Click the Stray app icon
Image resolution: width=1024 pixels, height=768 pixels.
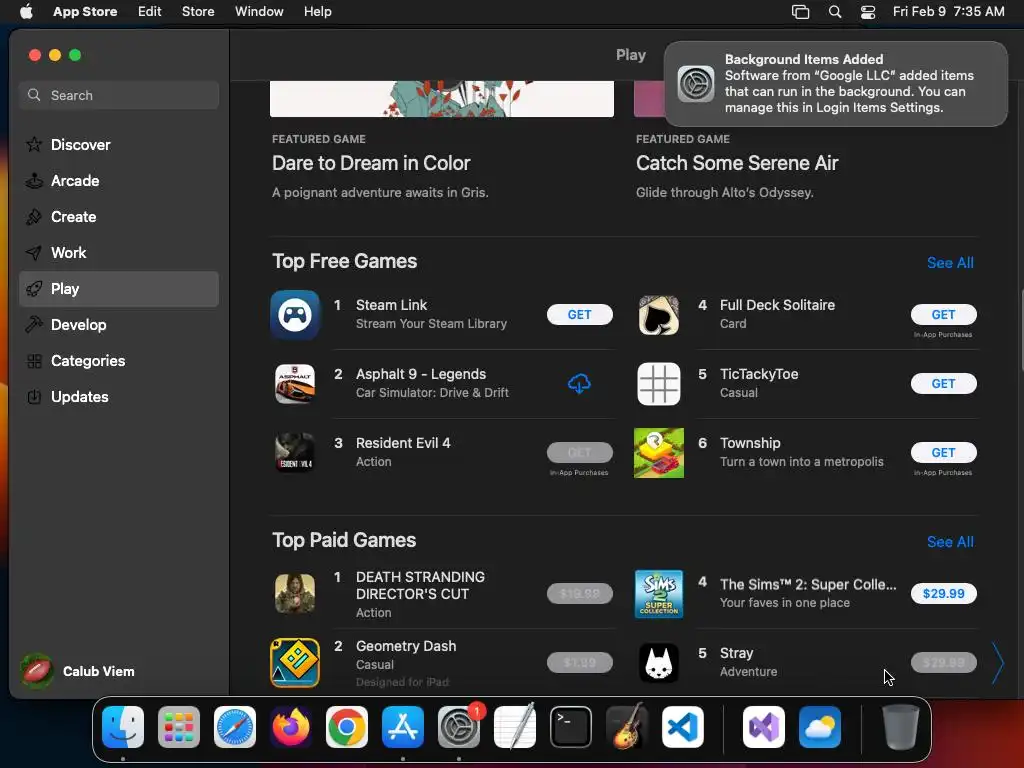[x=658, y=663]
